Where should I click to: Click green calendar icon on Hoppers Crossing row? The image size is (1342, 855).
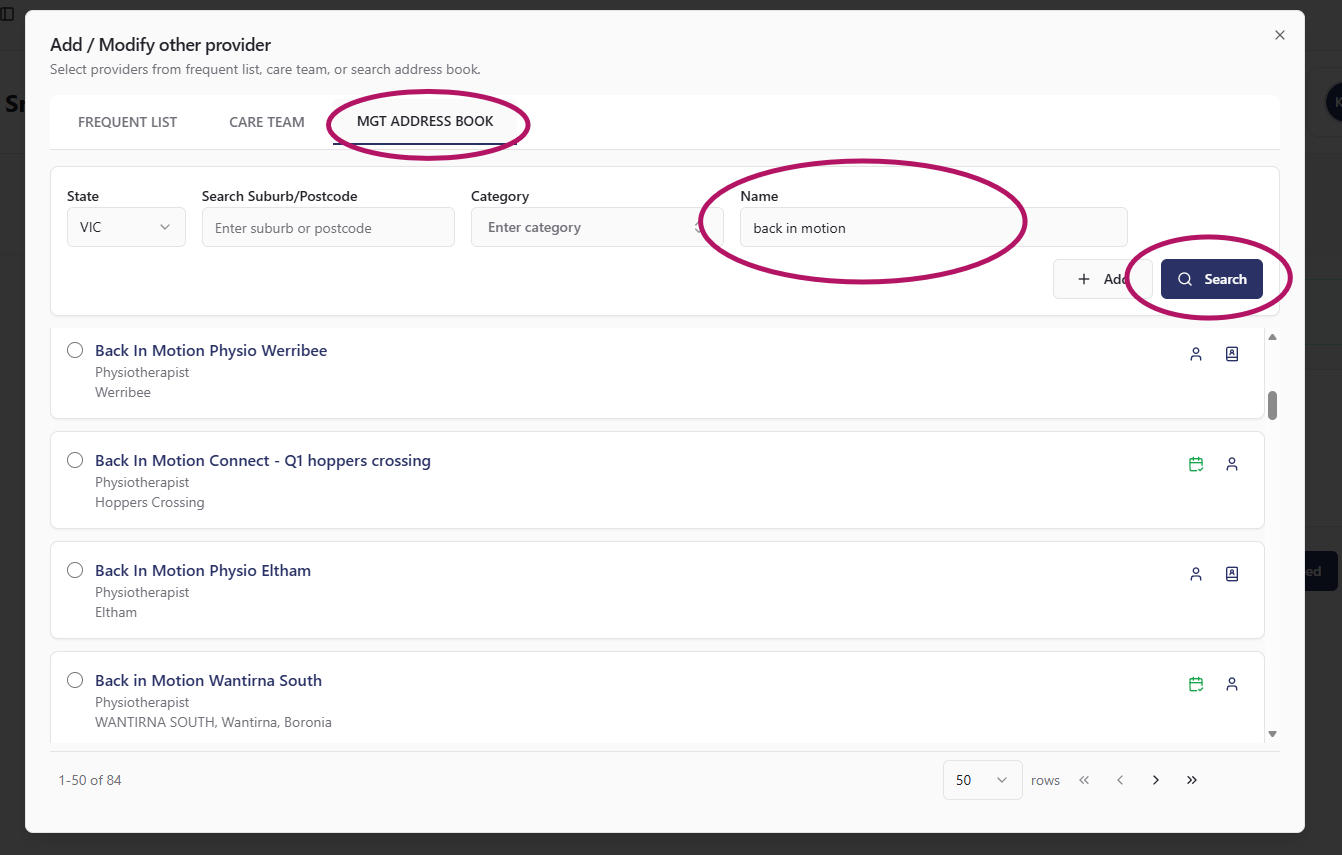tap(1196, 464)
